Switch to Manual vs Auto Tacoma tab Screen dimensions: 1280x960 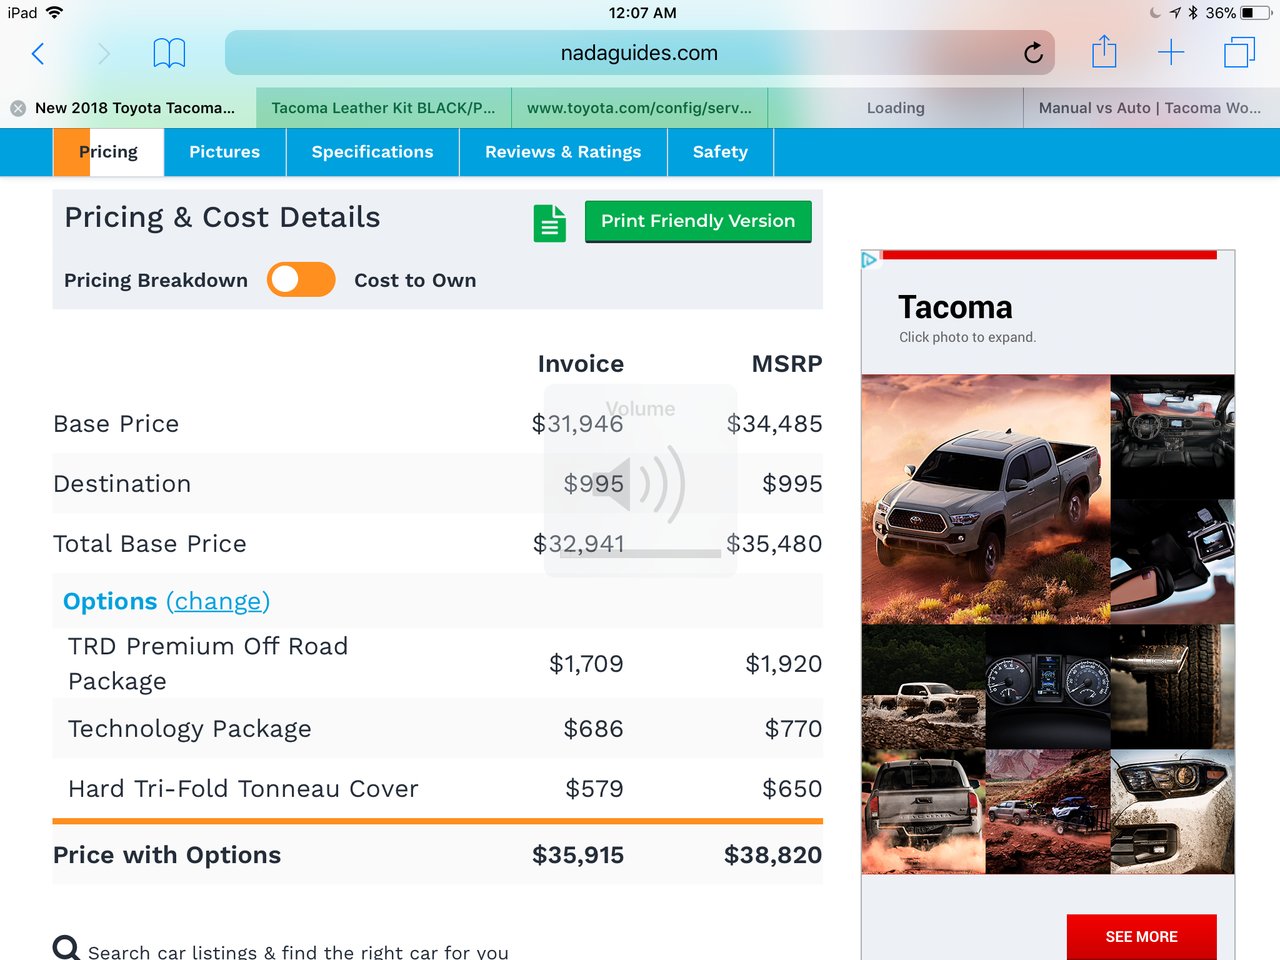click(x=1152, y=108)
